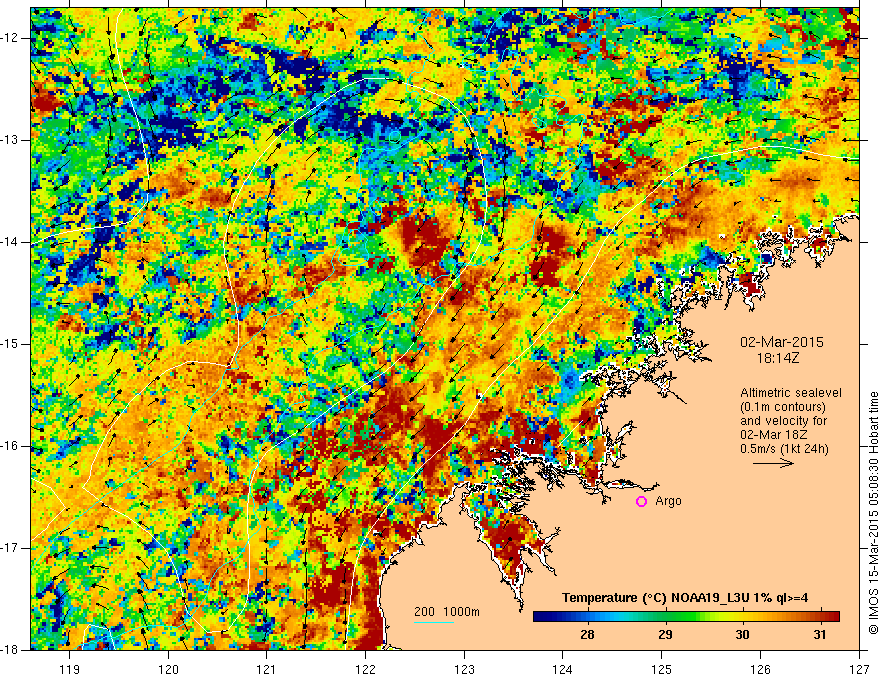Click the magenta Argo float marker circle
Image resolution: width=880 pixels, height=680 pixels.
(641, 502)
